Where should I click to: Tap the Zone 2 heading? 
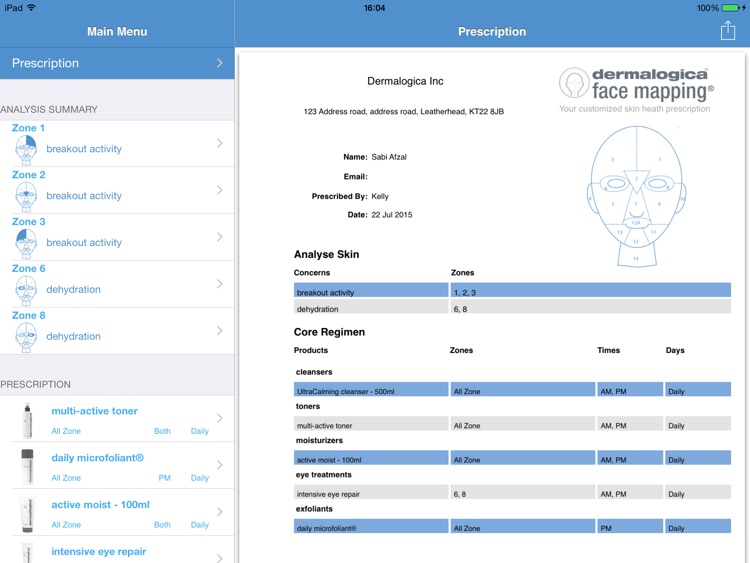pos(29,175)
